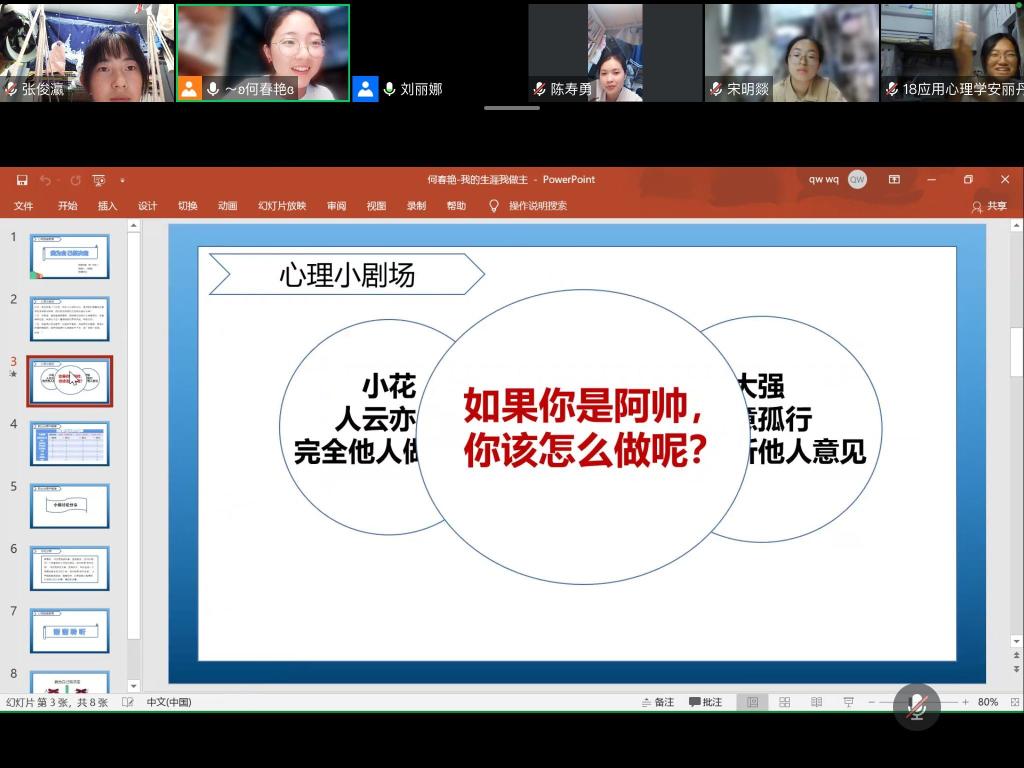The height and width of the screenshot is (768, 1024).
Task: Open Ribbon Display Options button
Action: point(894,180)
